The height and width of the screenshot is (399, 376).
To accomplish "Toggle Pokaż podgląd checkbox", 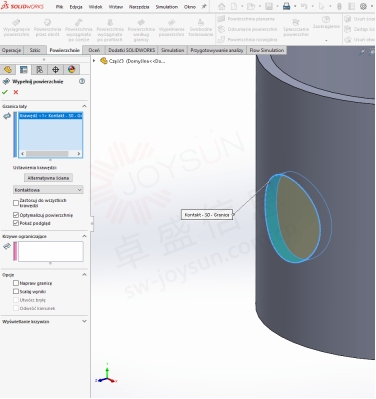I will (x=16, y=223).
